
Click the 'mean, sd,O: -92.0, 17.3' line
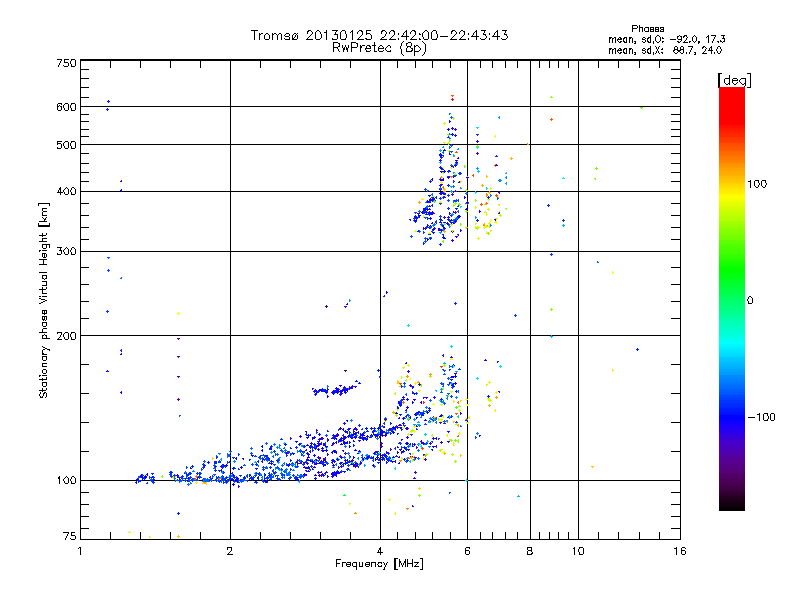666,39
